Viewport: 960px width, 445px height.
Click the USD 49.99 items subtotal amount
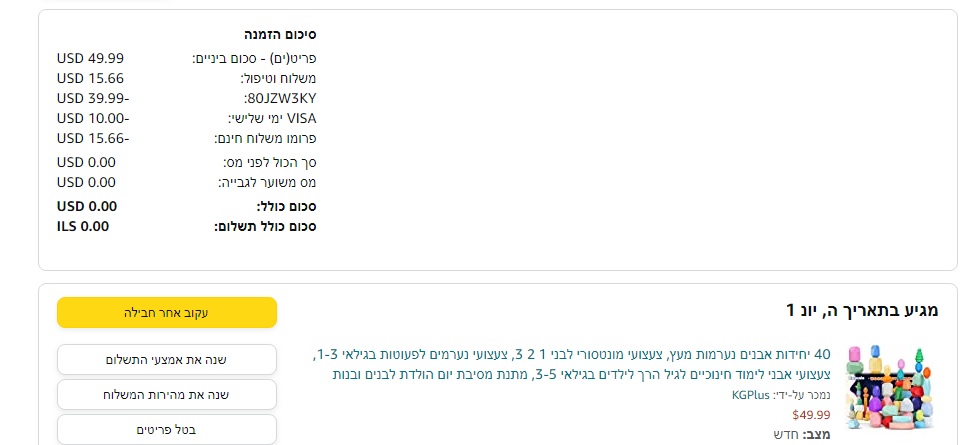coord(91,58)
